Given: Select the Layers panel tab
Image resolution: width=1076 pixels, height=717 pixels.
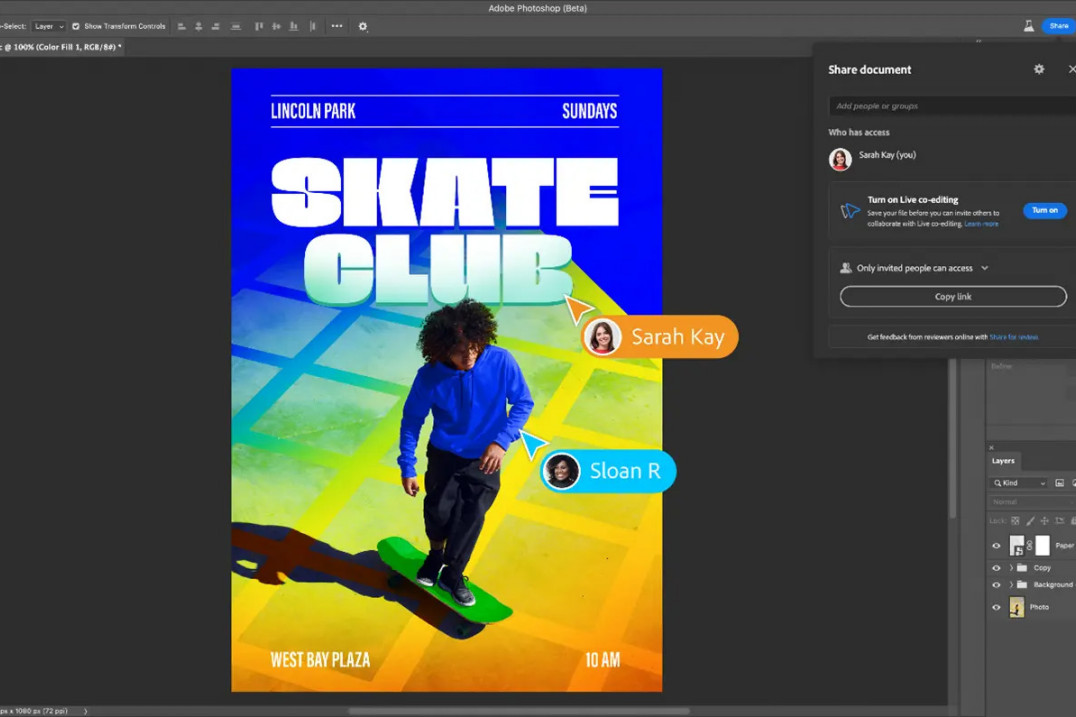Looking at the screenshot, I should coord(1003,461).
